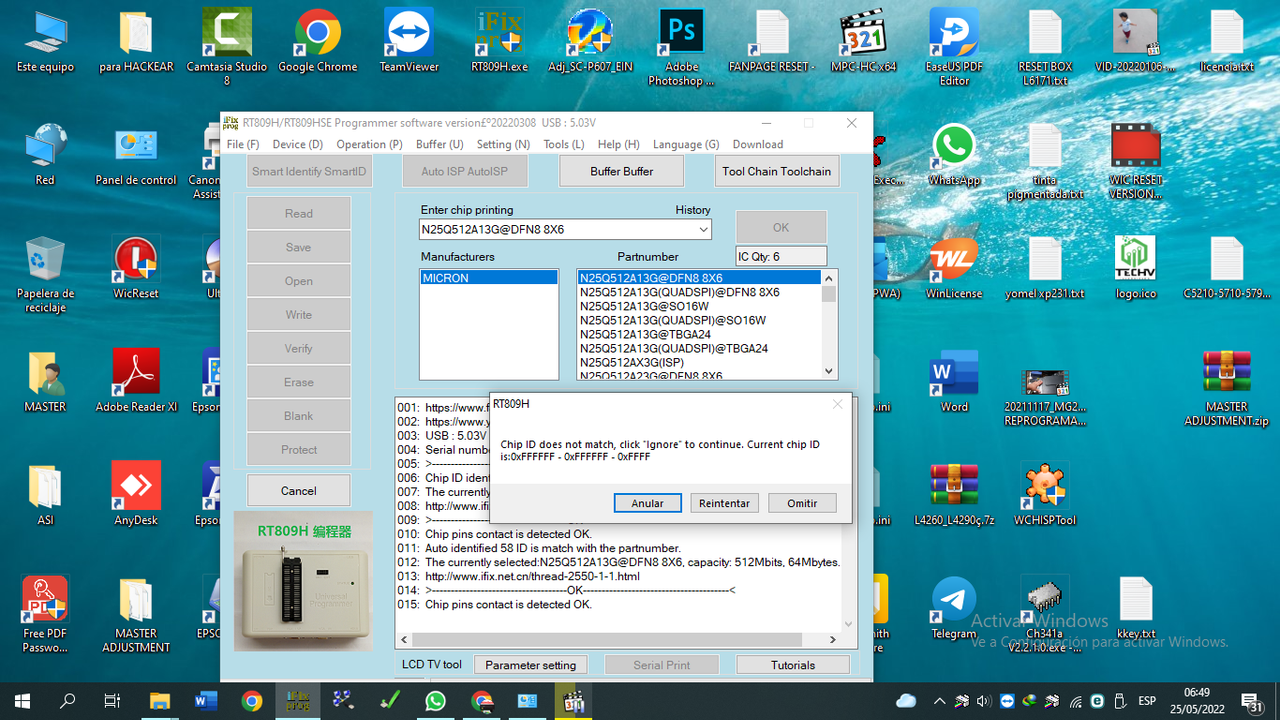
Task: Open the Operation (P) menu
Action: point(369,144)
